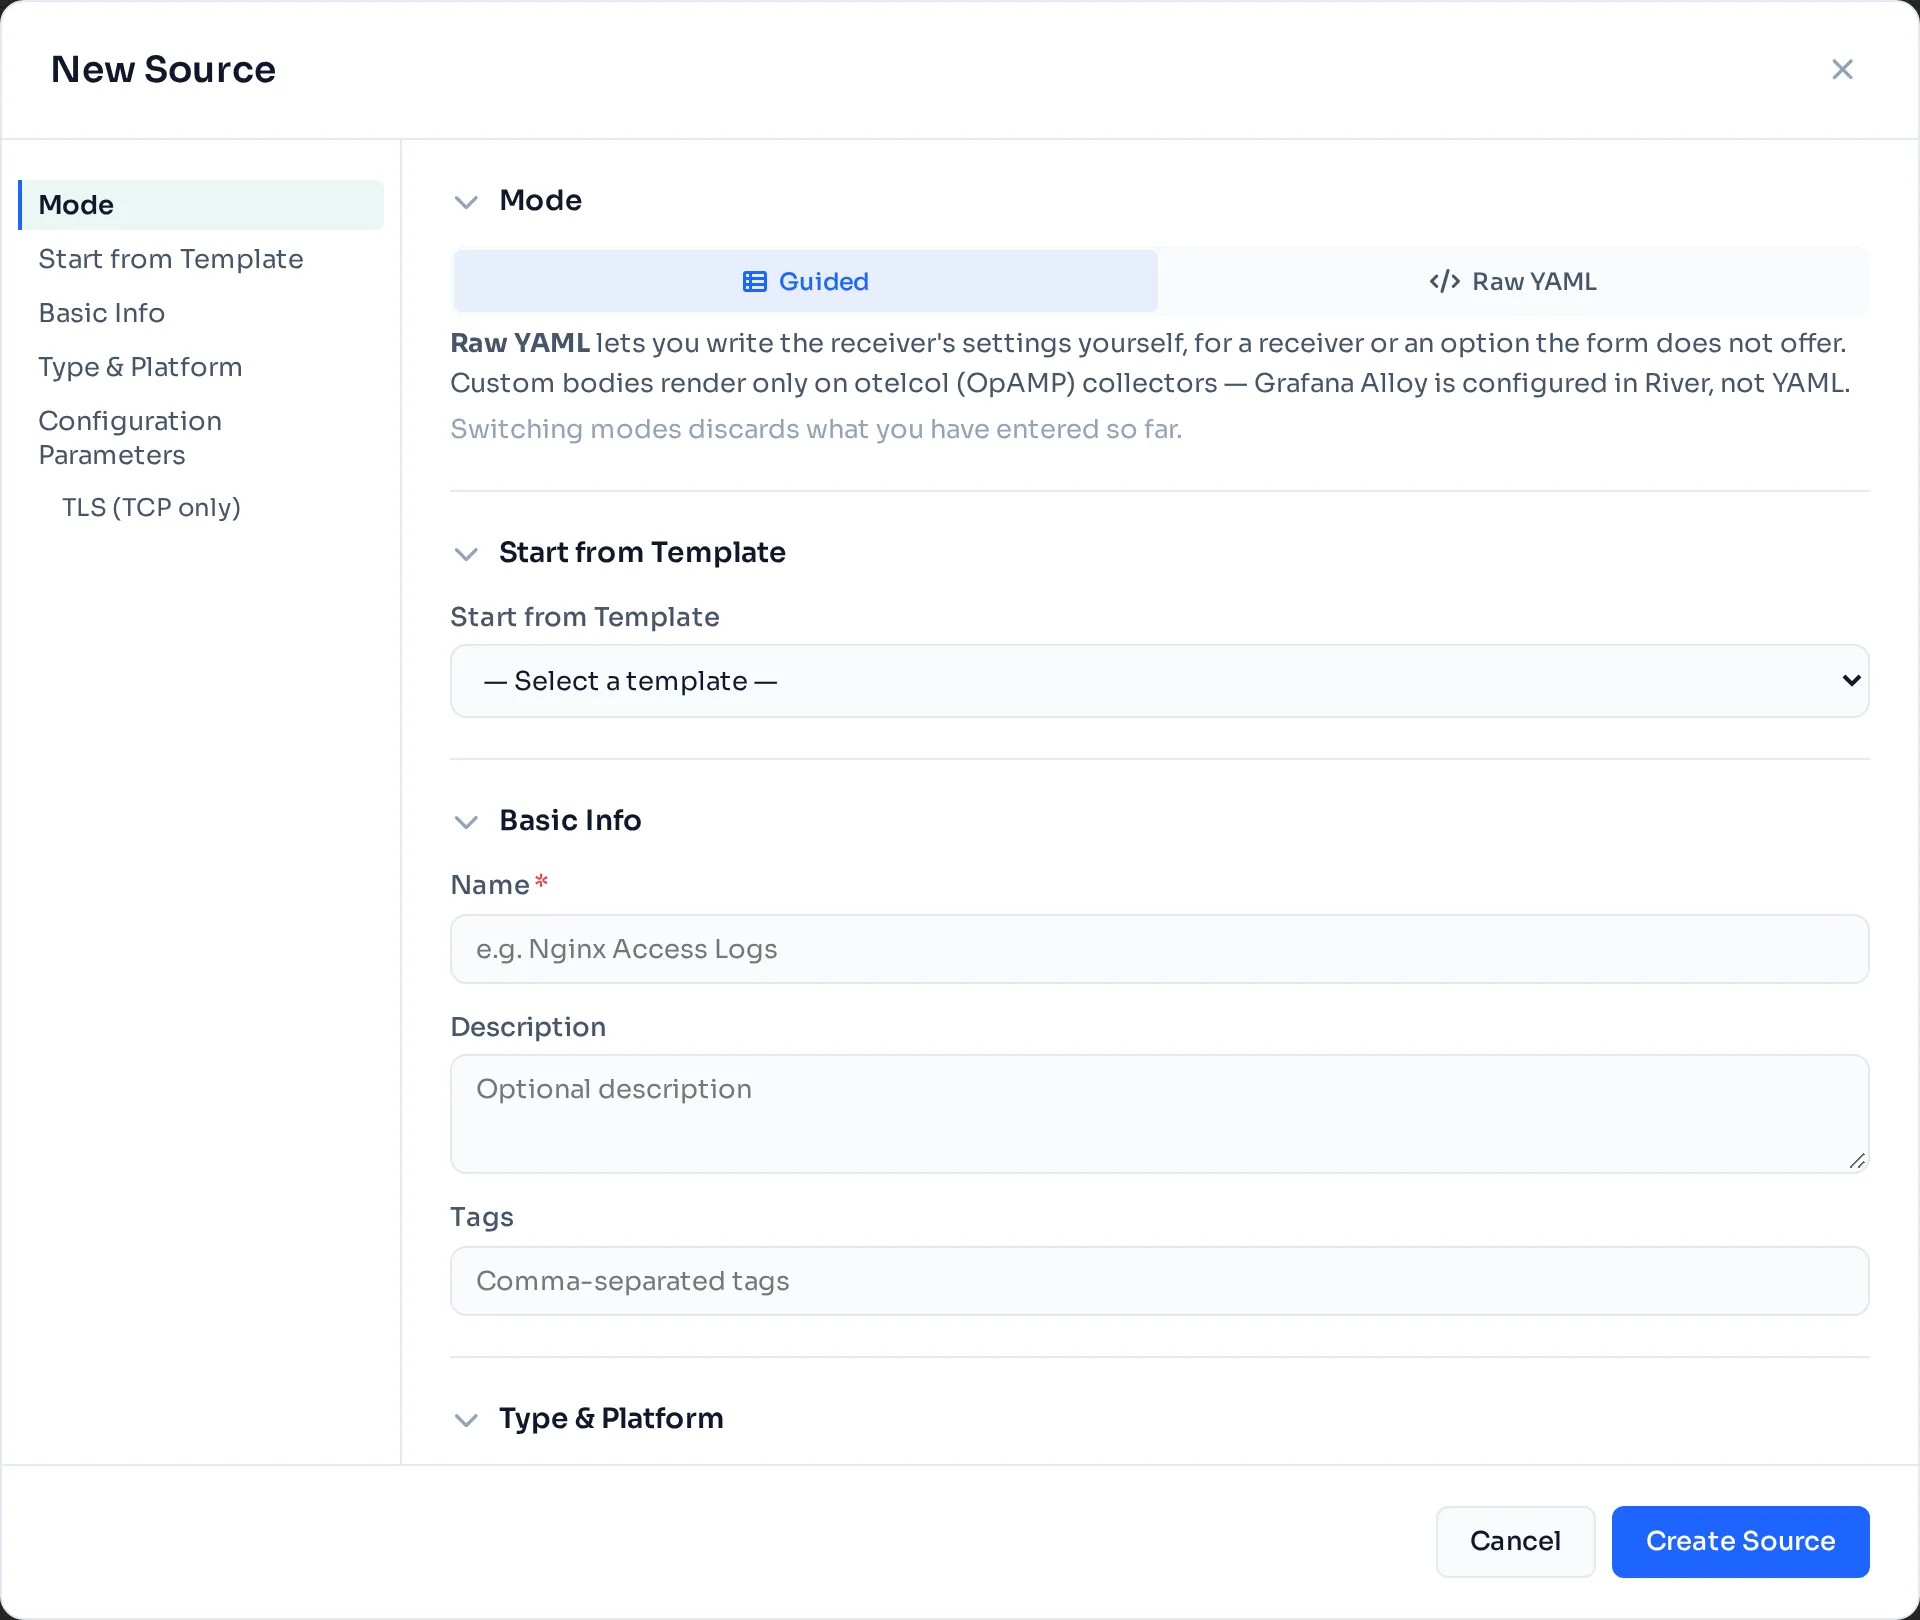
Task: Open the Select a template dropdown
Action: click(x=1160, y=681)
